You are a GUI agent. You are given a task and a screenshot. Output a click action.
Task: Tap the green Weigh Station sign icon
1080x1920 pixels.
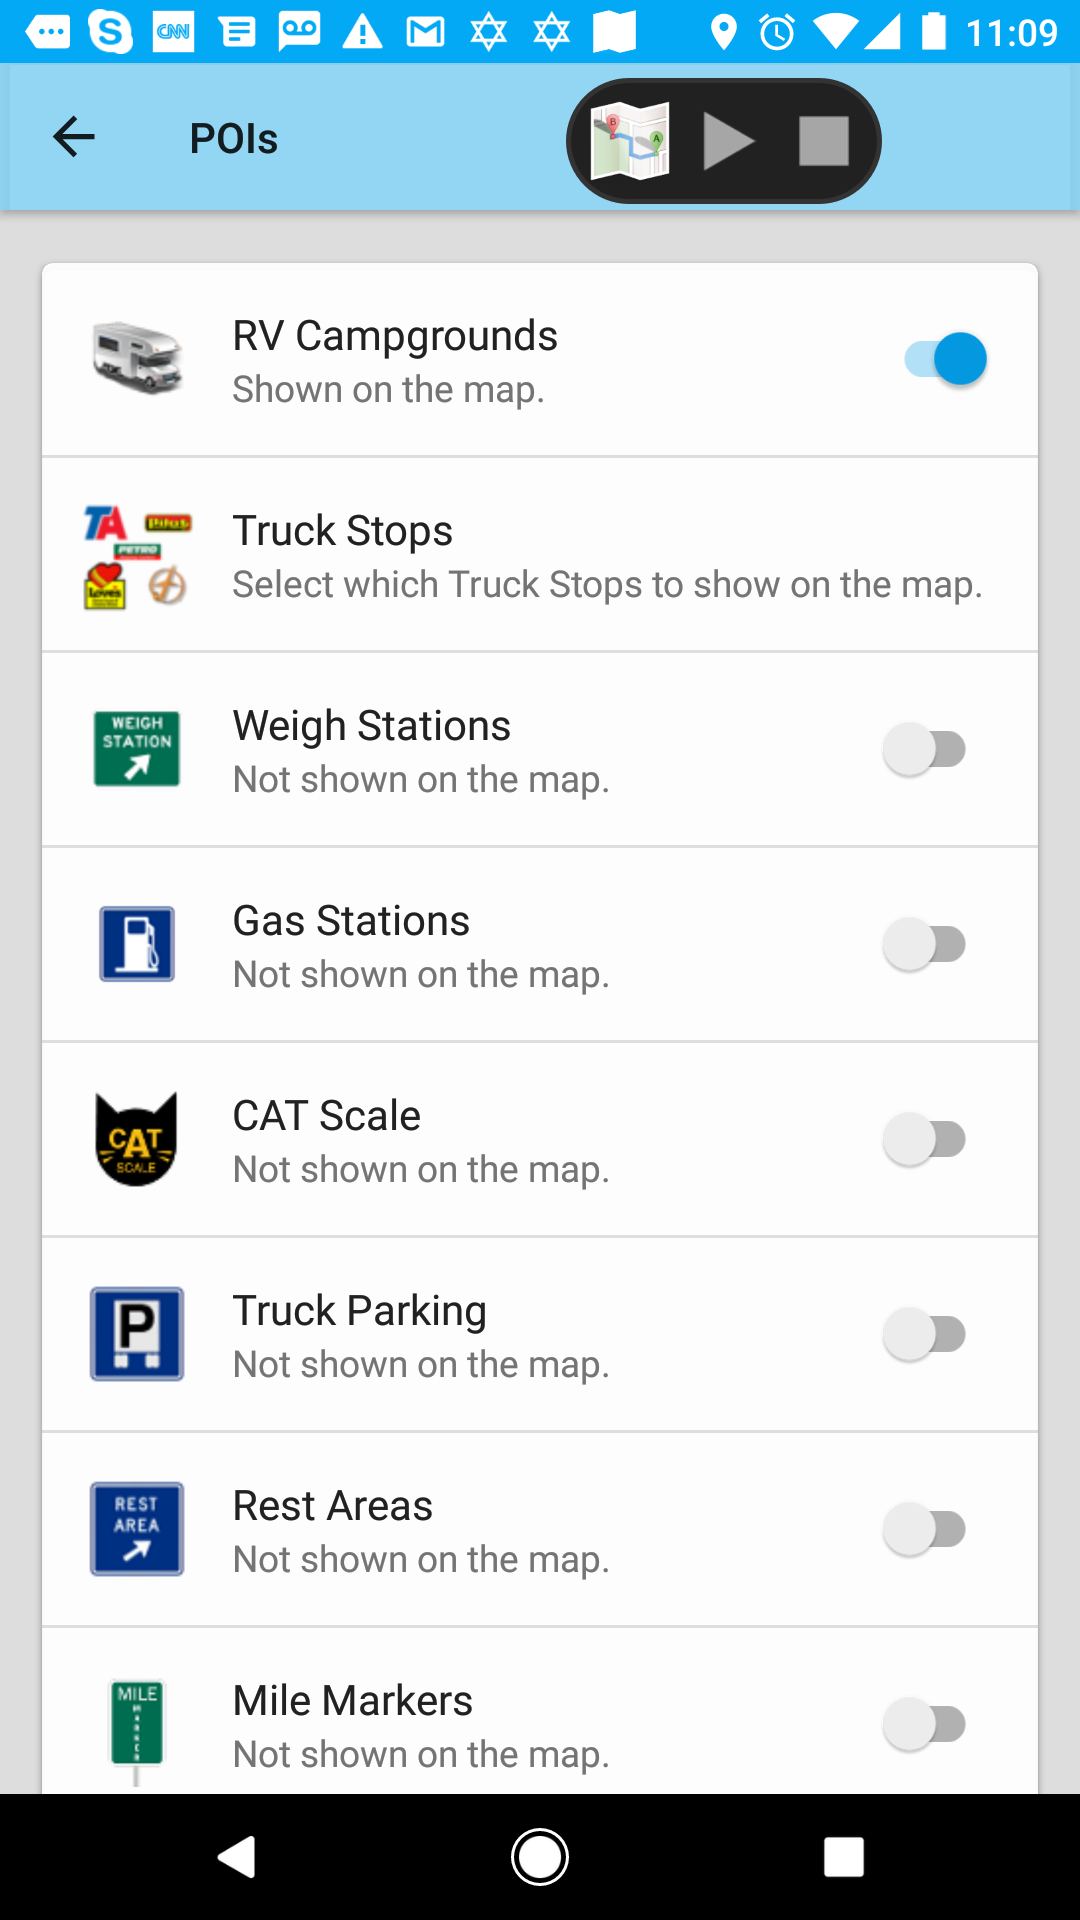click(x=137, y=749)
